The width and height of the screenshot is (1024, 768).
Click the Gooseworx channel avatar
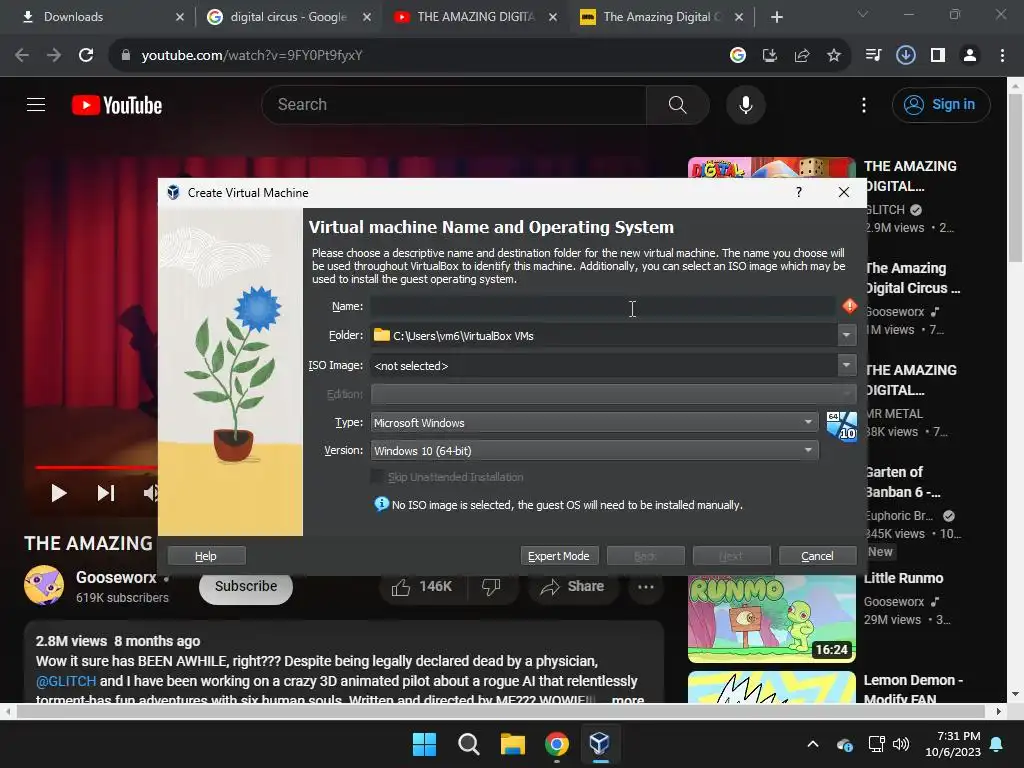pos(44,585)
